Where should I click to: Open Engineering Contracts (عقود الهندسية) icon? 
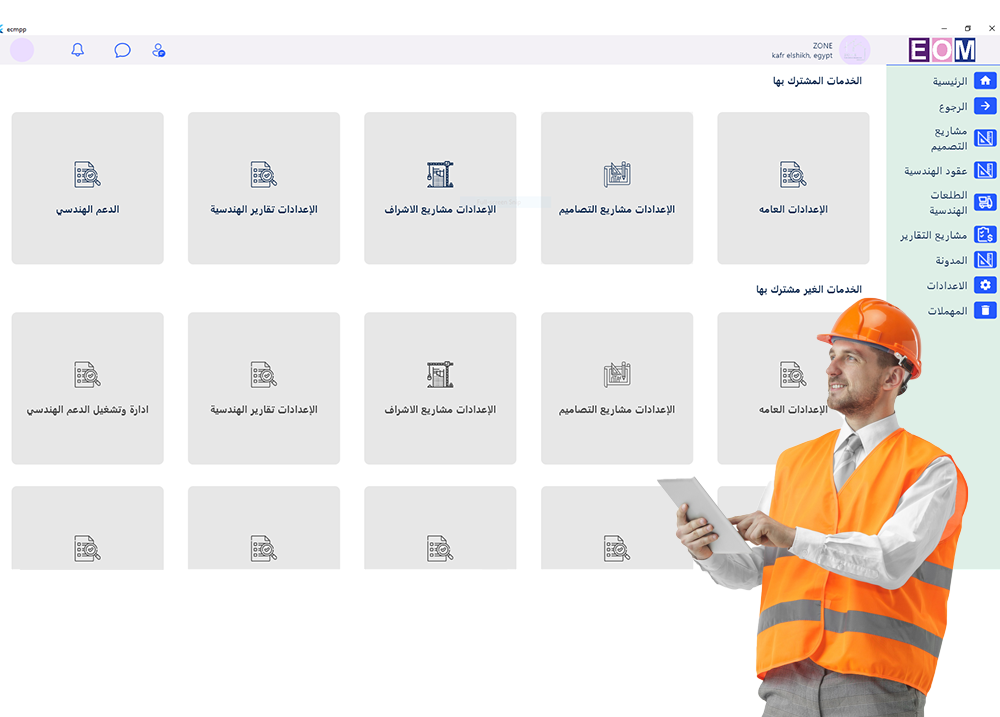(985, 170)
